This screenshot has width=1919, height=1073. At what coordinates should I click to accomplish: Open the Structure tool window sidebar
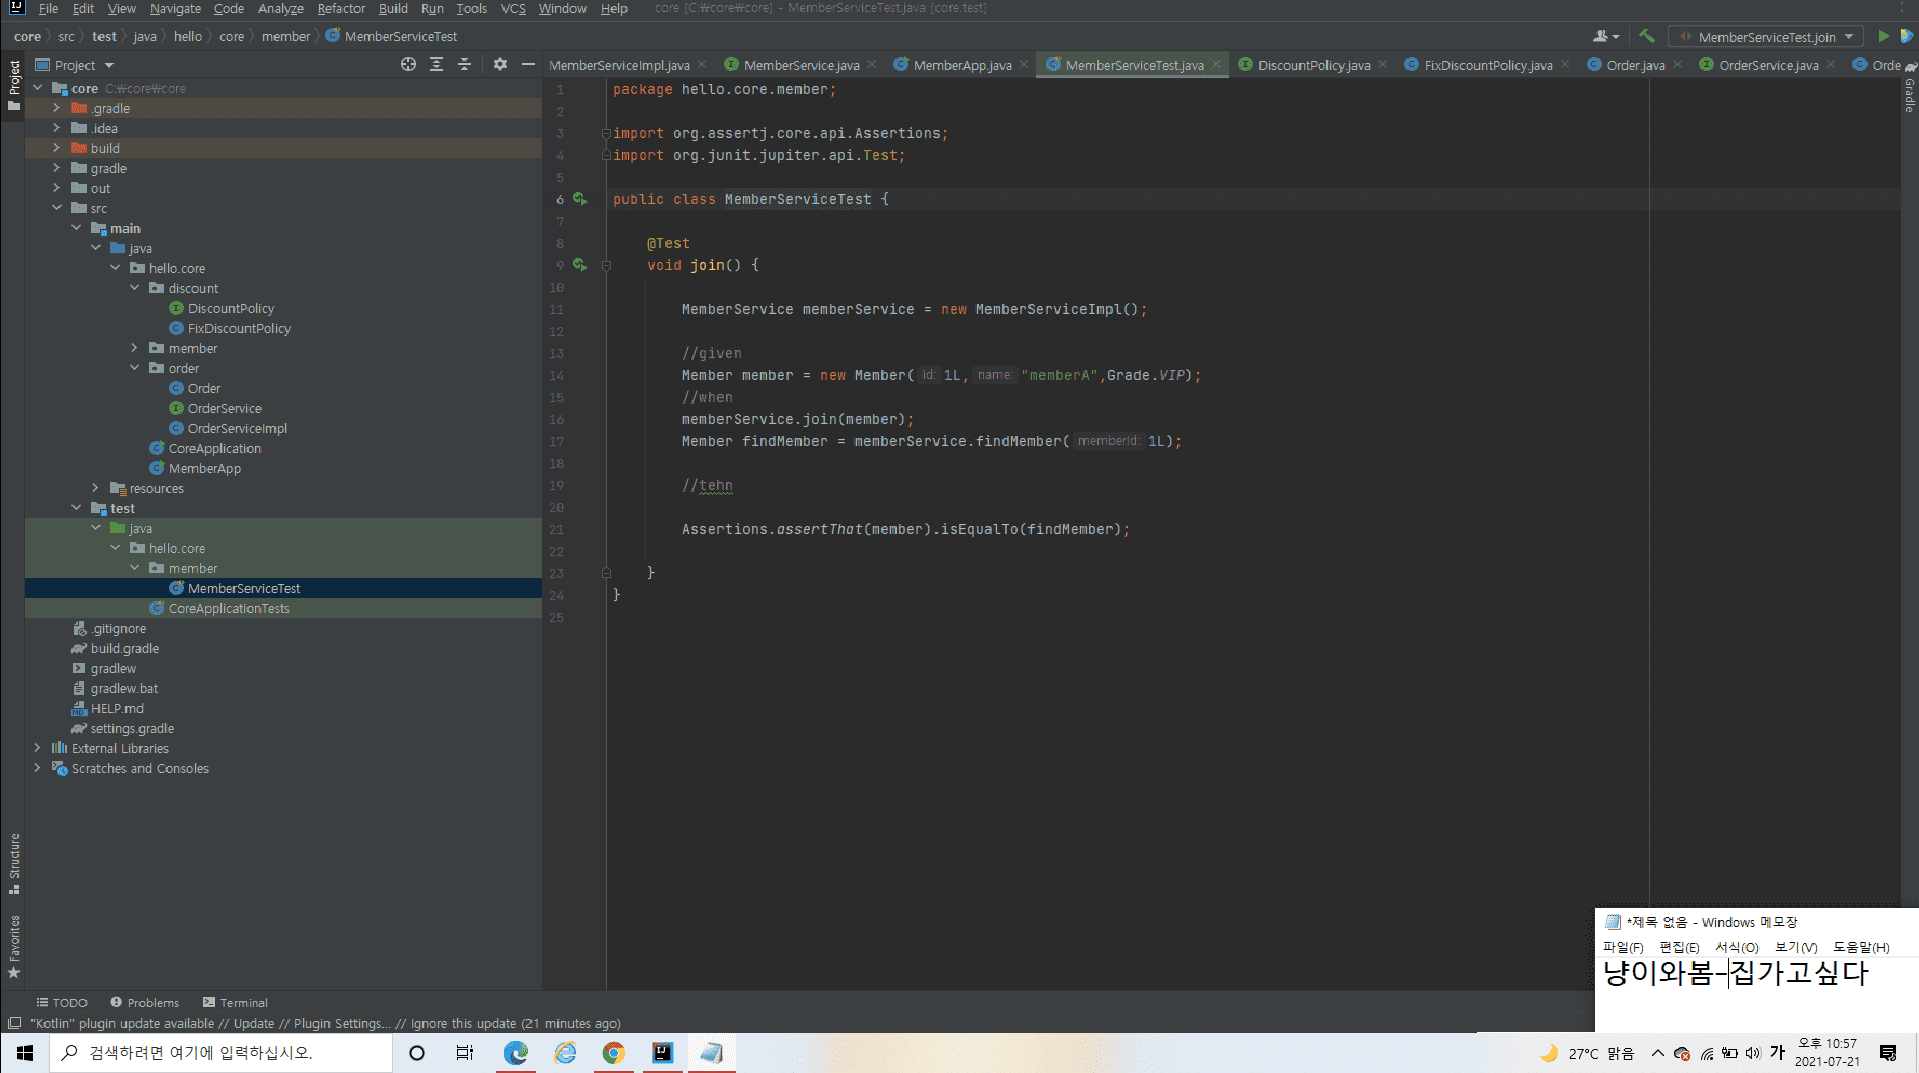coord(14,863)
